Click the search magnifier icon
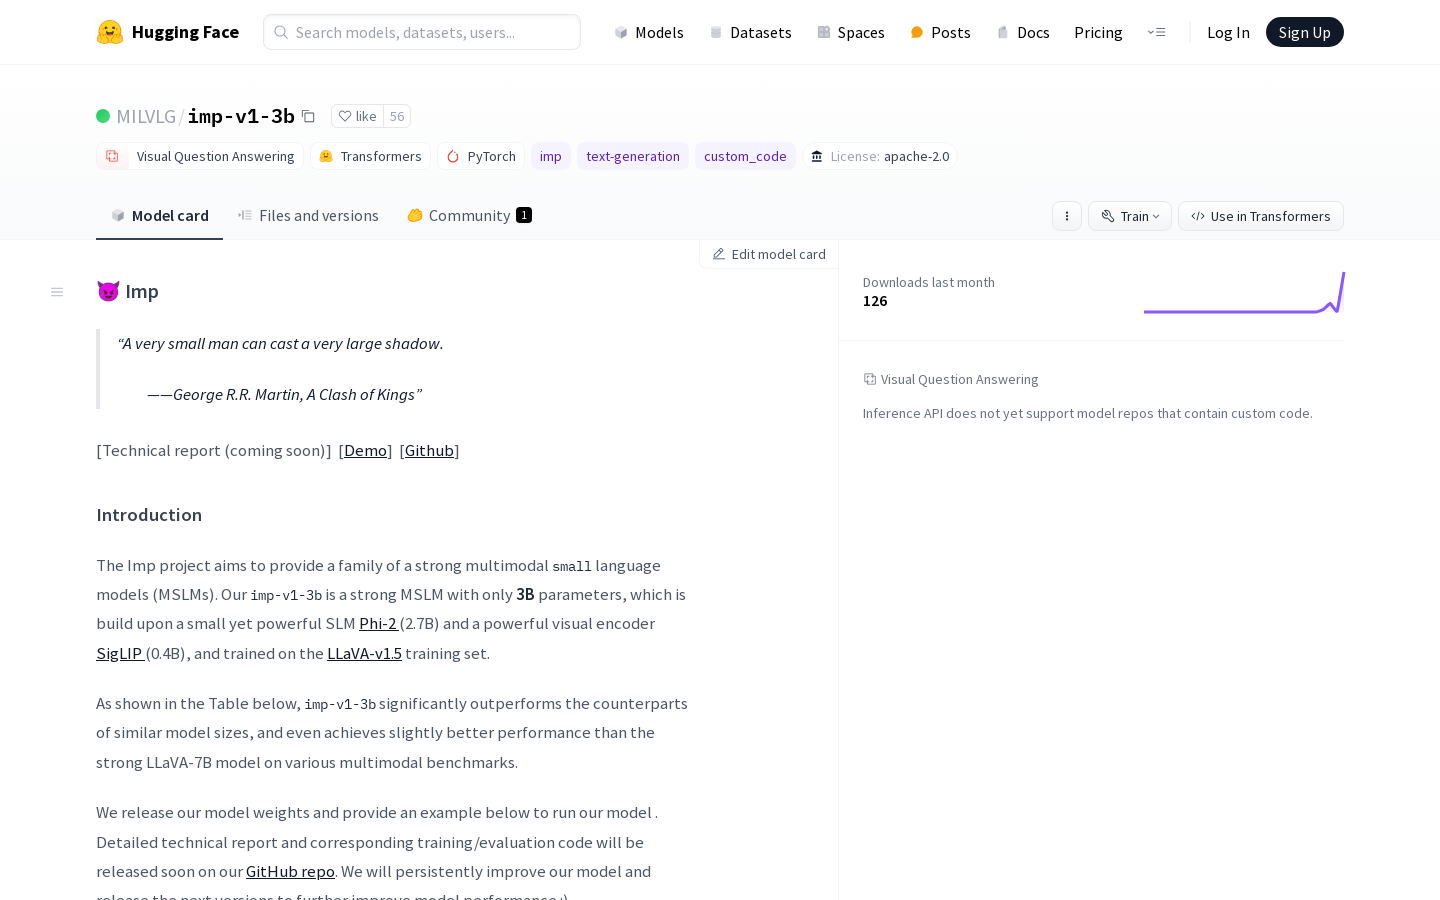This screenshot has width=1440, height=900. point(281,32)
